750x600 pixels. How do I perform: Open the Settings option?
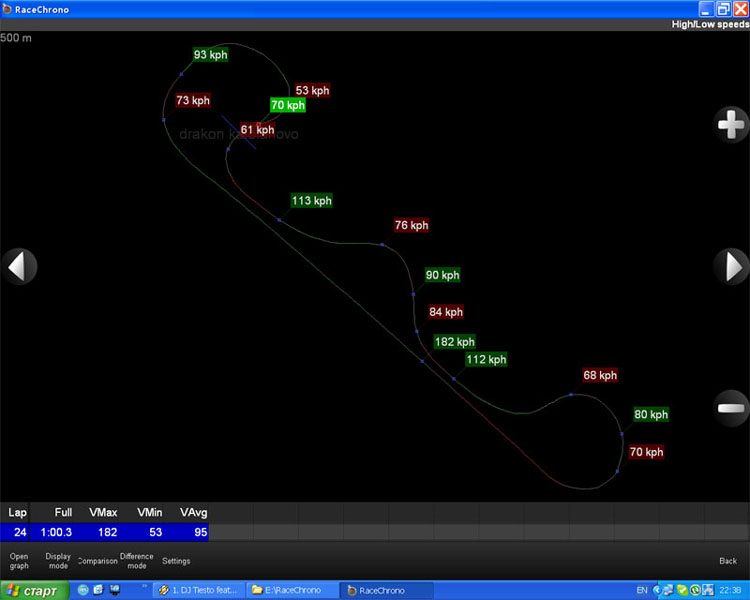point(176,561)
